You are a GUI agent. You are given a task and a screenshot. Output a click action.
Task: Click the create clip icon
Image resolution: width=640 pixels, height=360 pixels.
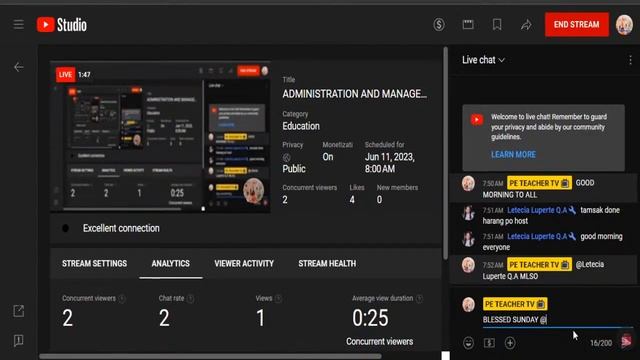point(468,24)
